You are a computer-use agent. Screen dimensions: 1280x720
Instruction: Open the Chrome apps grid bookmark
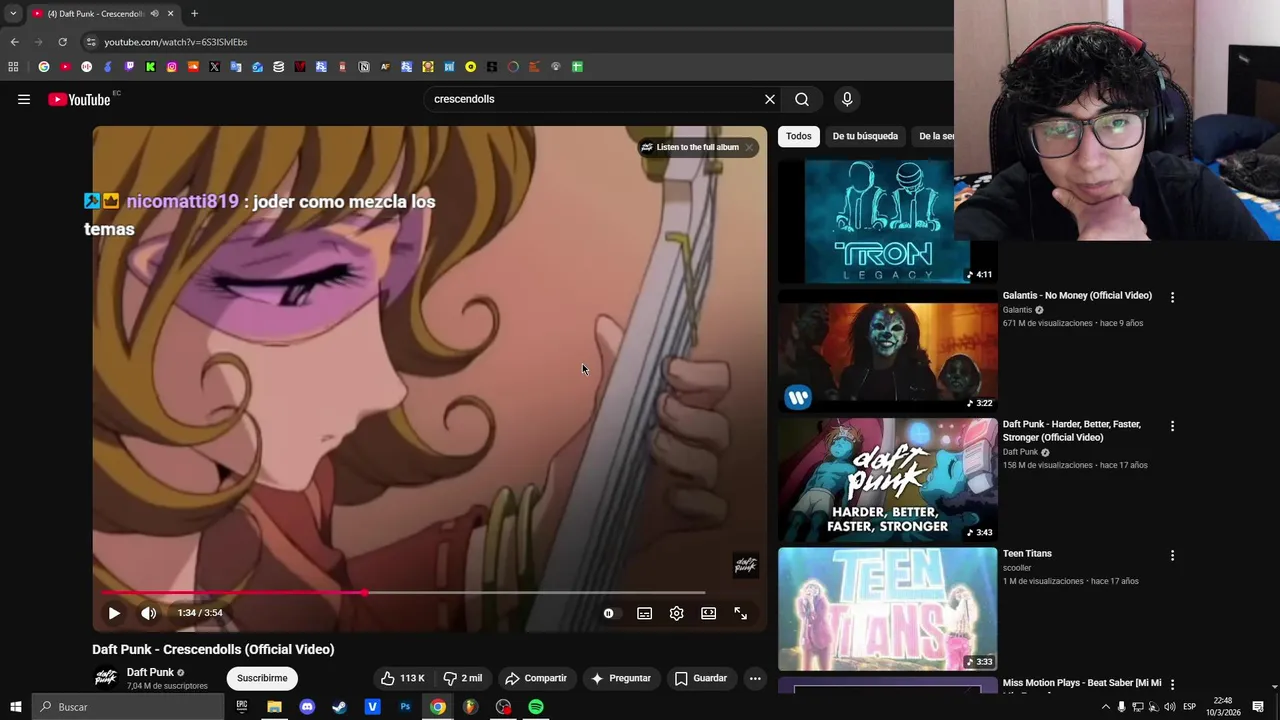click(13, 67)
